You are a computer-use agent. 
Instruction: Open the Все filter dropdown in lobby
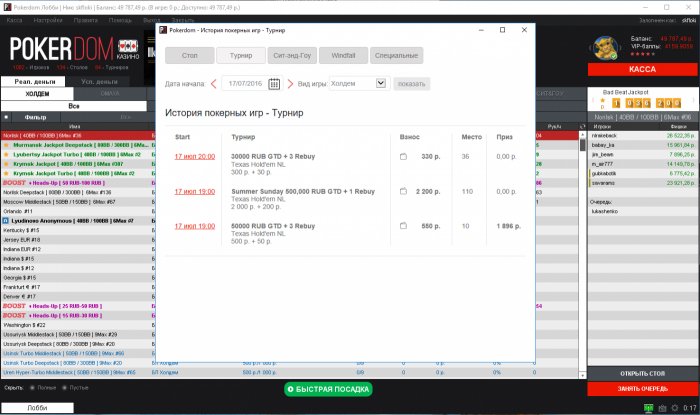(74, 106)
